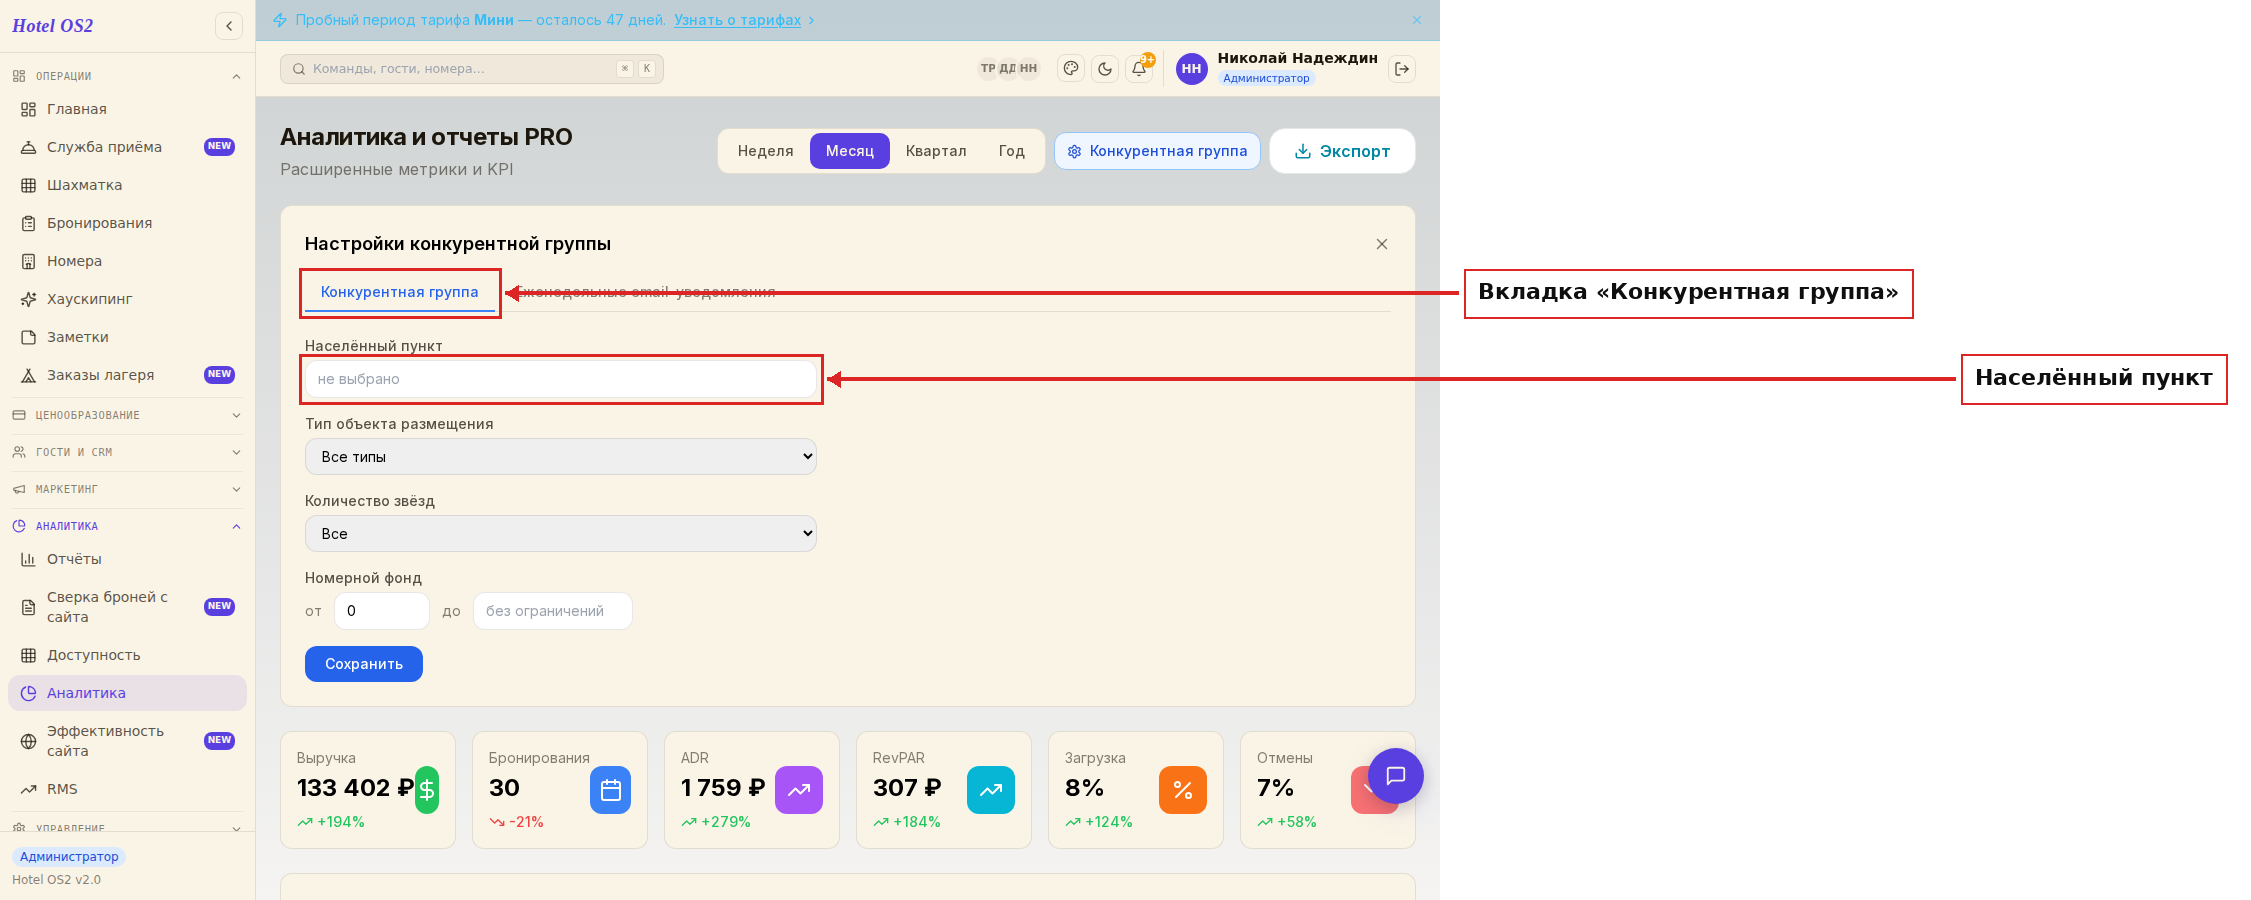The height and width of the screenshot is (900, 2251).
Task: Open Служба приёма section
Action: pos(127,147)
